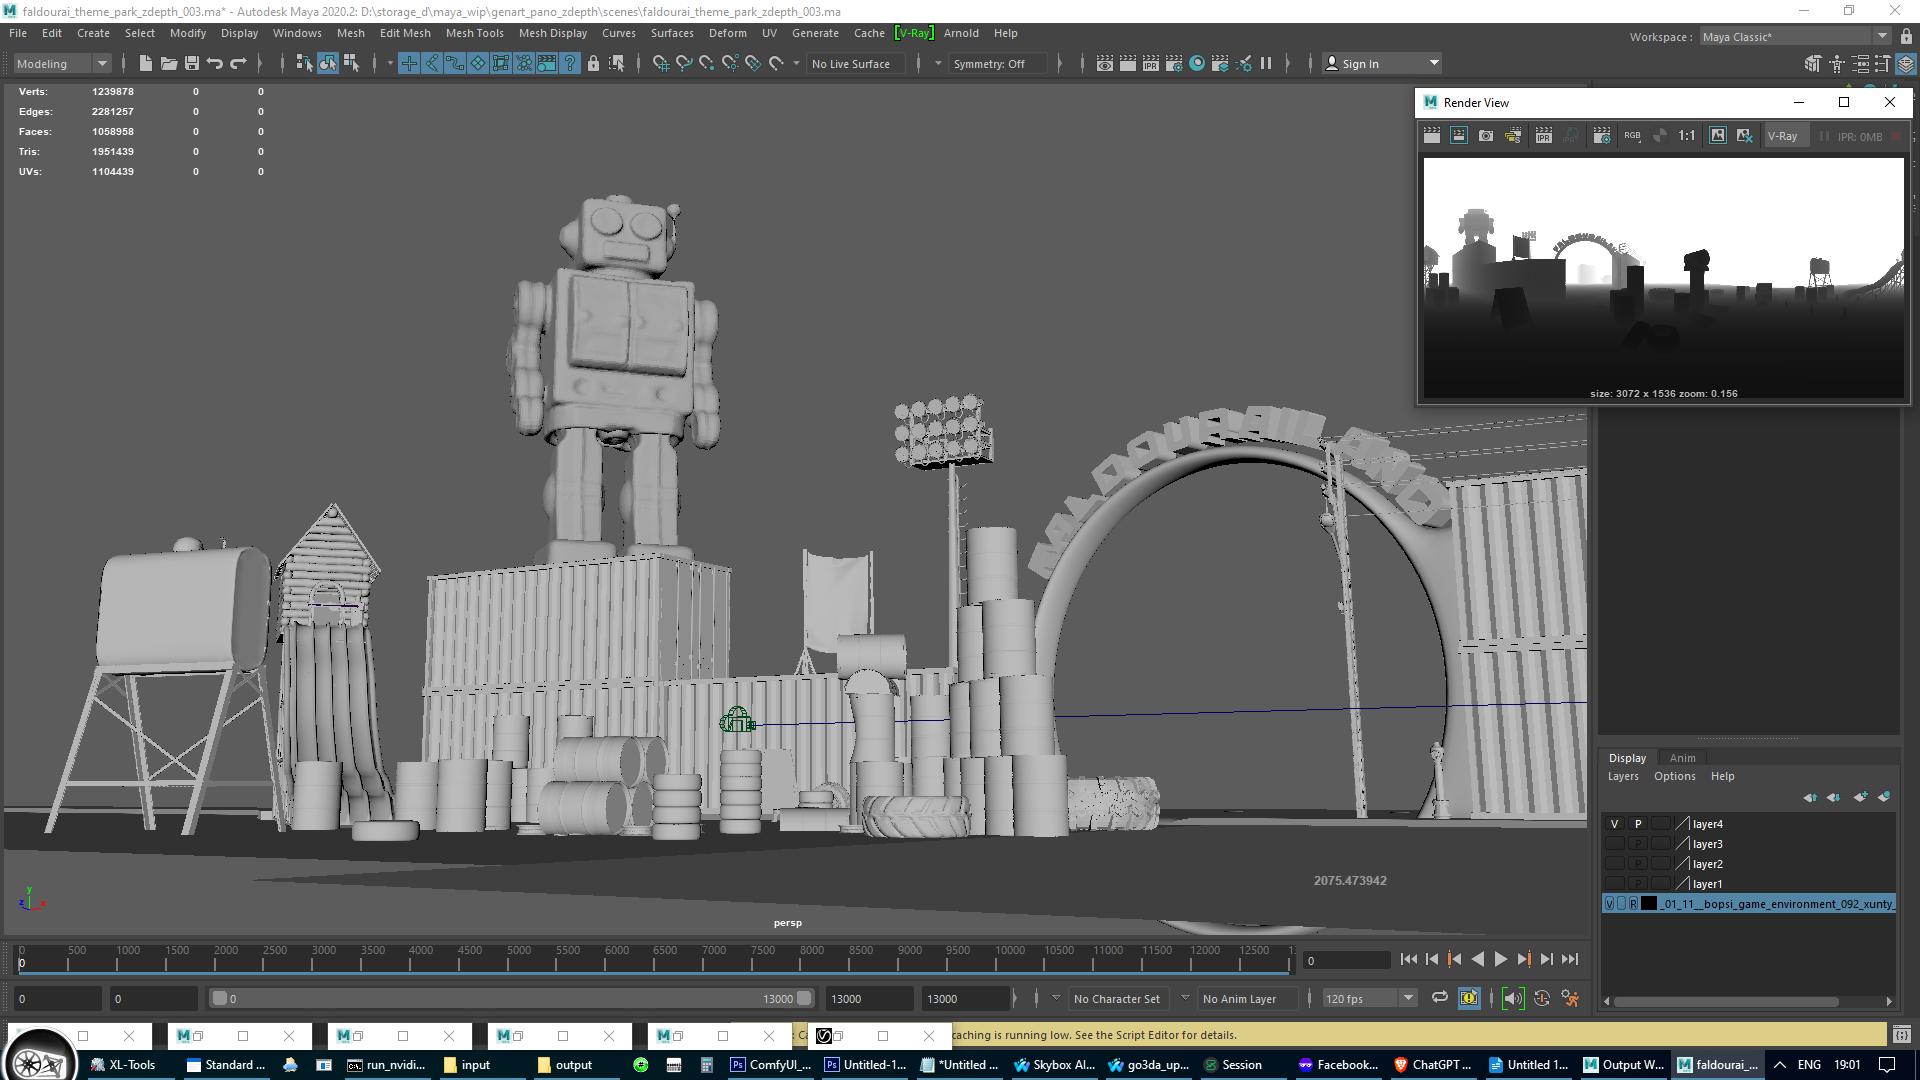Open ComfyUI from the taskbar
Viewport: 1920px width, 1080px height.
(x=769, y=1064)
